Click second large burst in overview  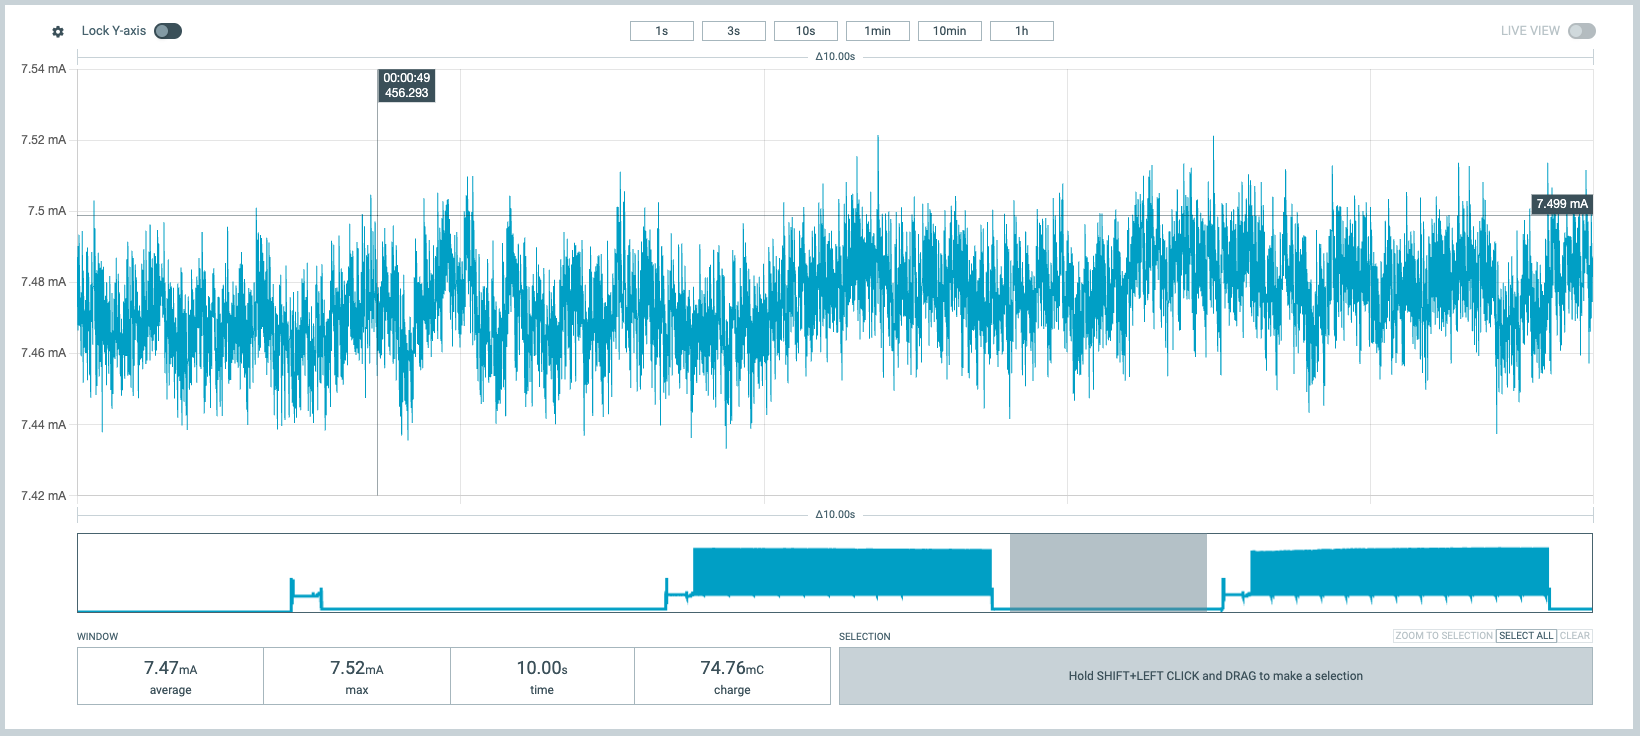pos(1399,572)
